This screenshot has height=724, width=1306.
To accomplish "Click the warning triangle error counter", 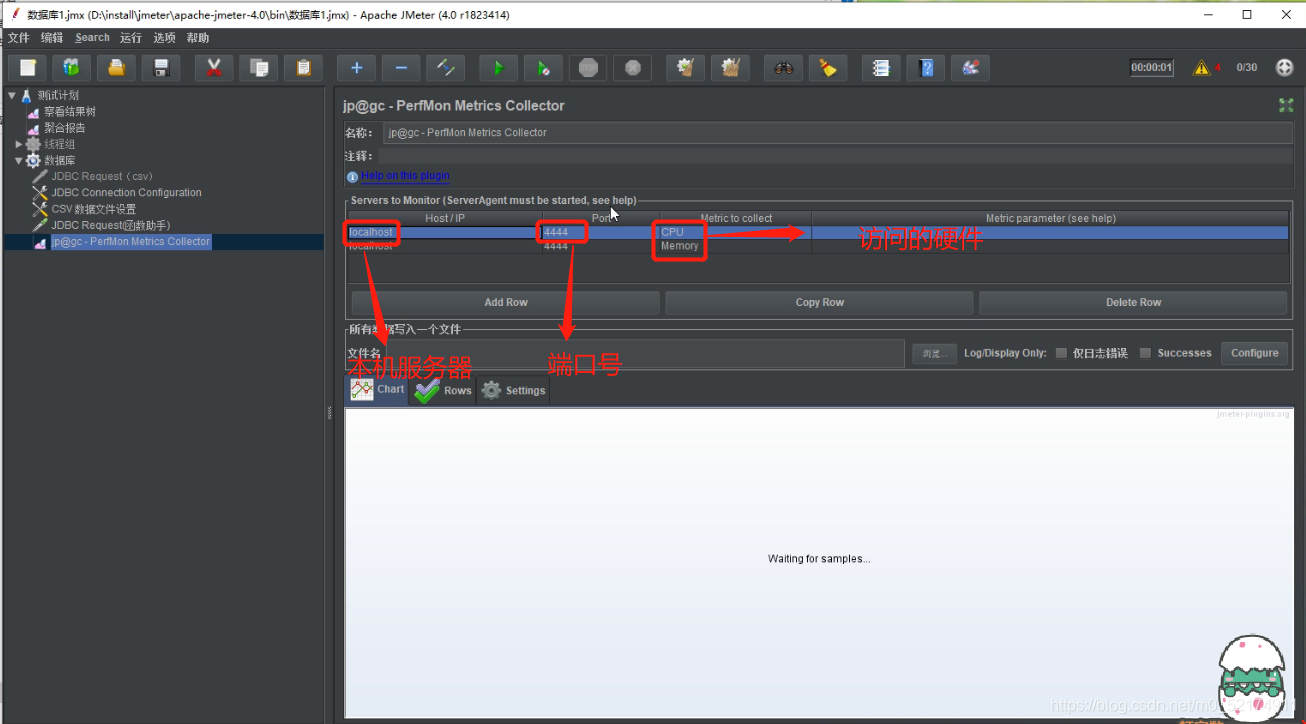I will click(1202, 68).
